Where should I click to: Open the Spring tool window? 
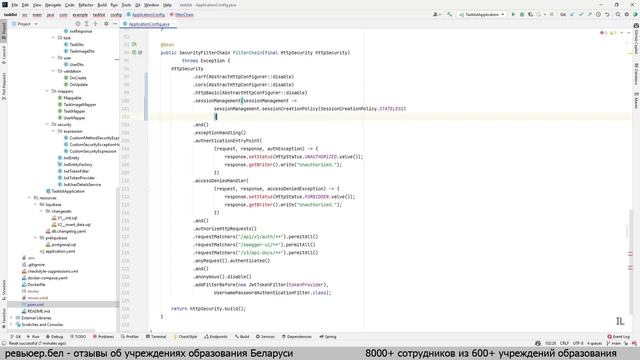pyautogui.click(x=328, y=337)
